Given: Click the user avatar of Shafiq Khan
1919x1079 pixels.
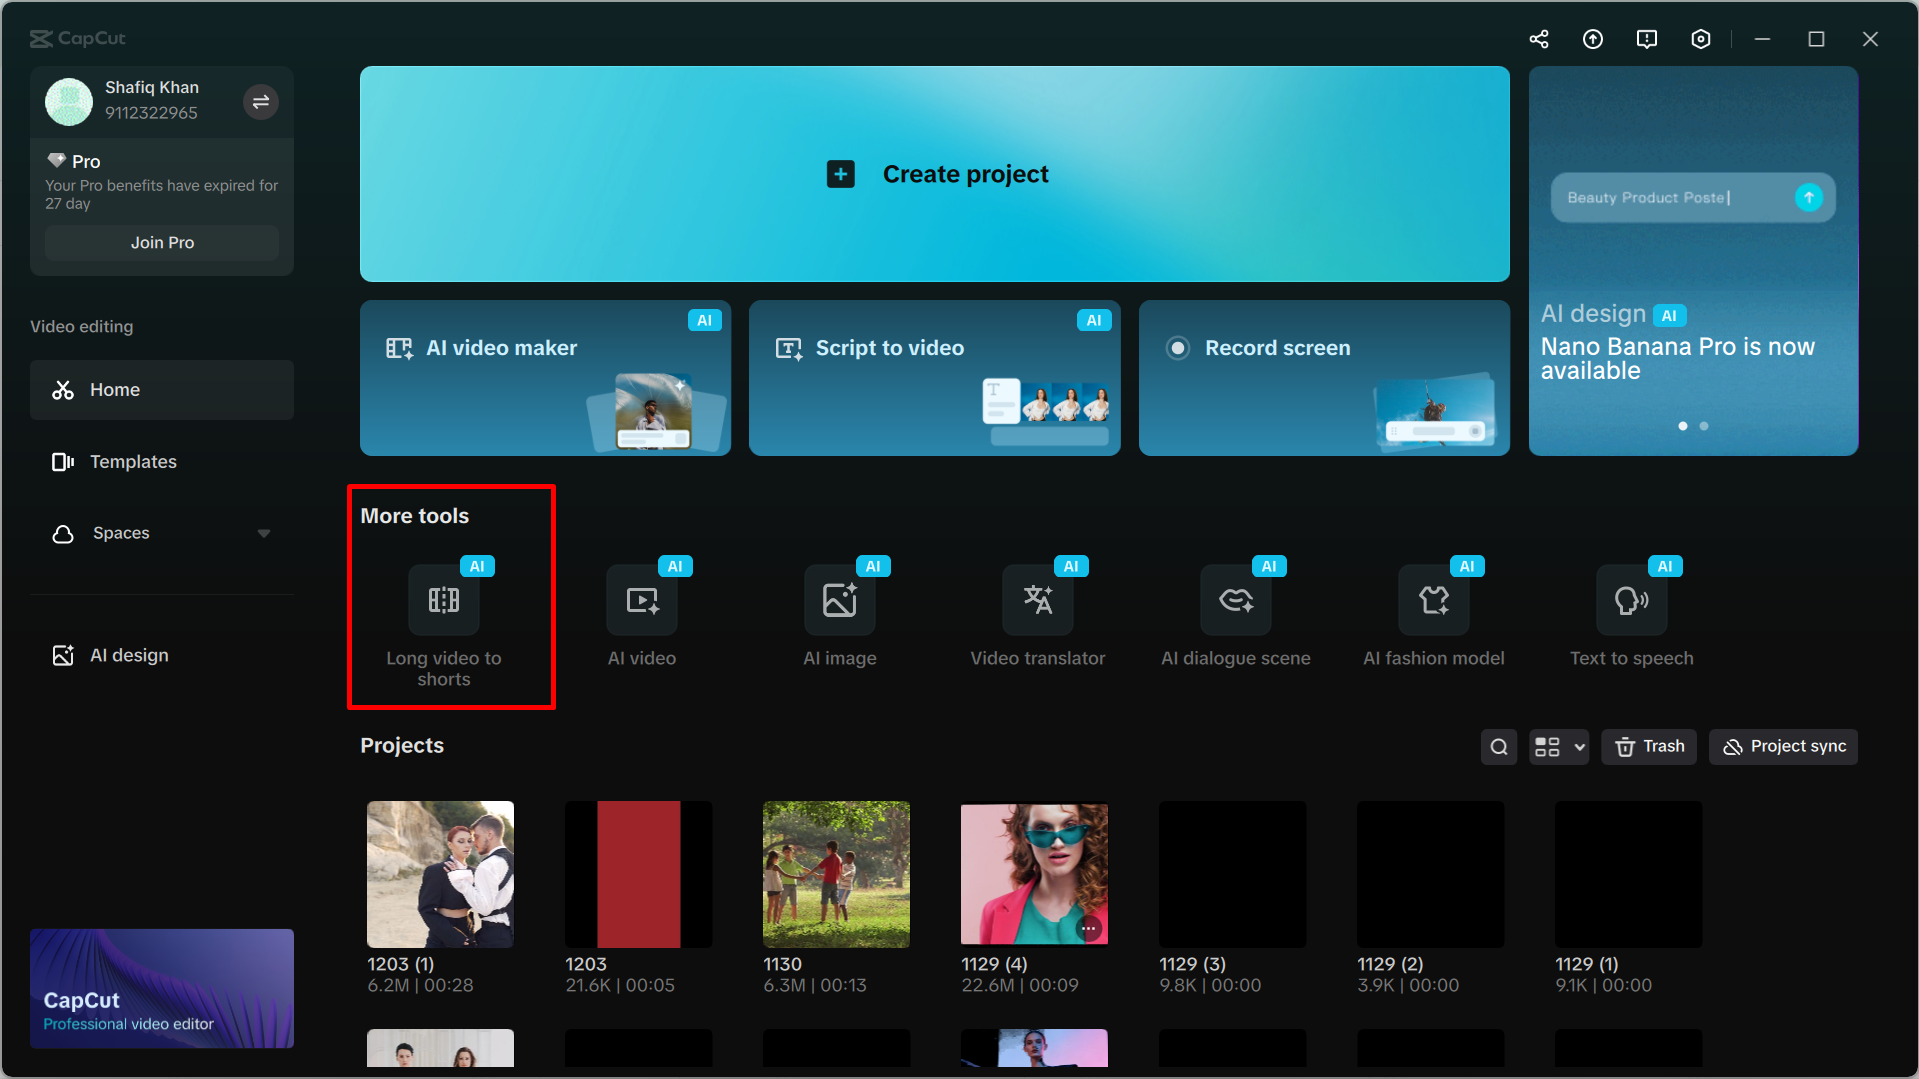Looking at the screenshot, I should point(69,102).
